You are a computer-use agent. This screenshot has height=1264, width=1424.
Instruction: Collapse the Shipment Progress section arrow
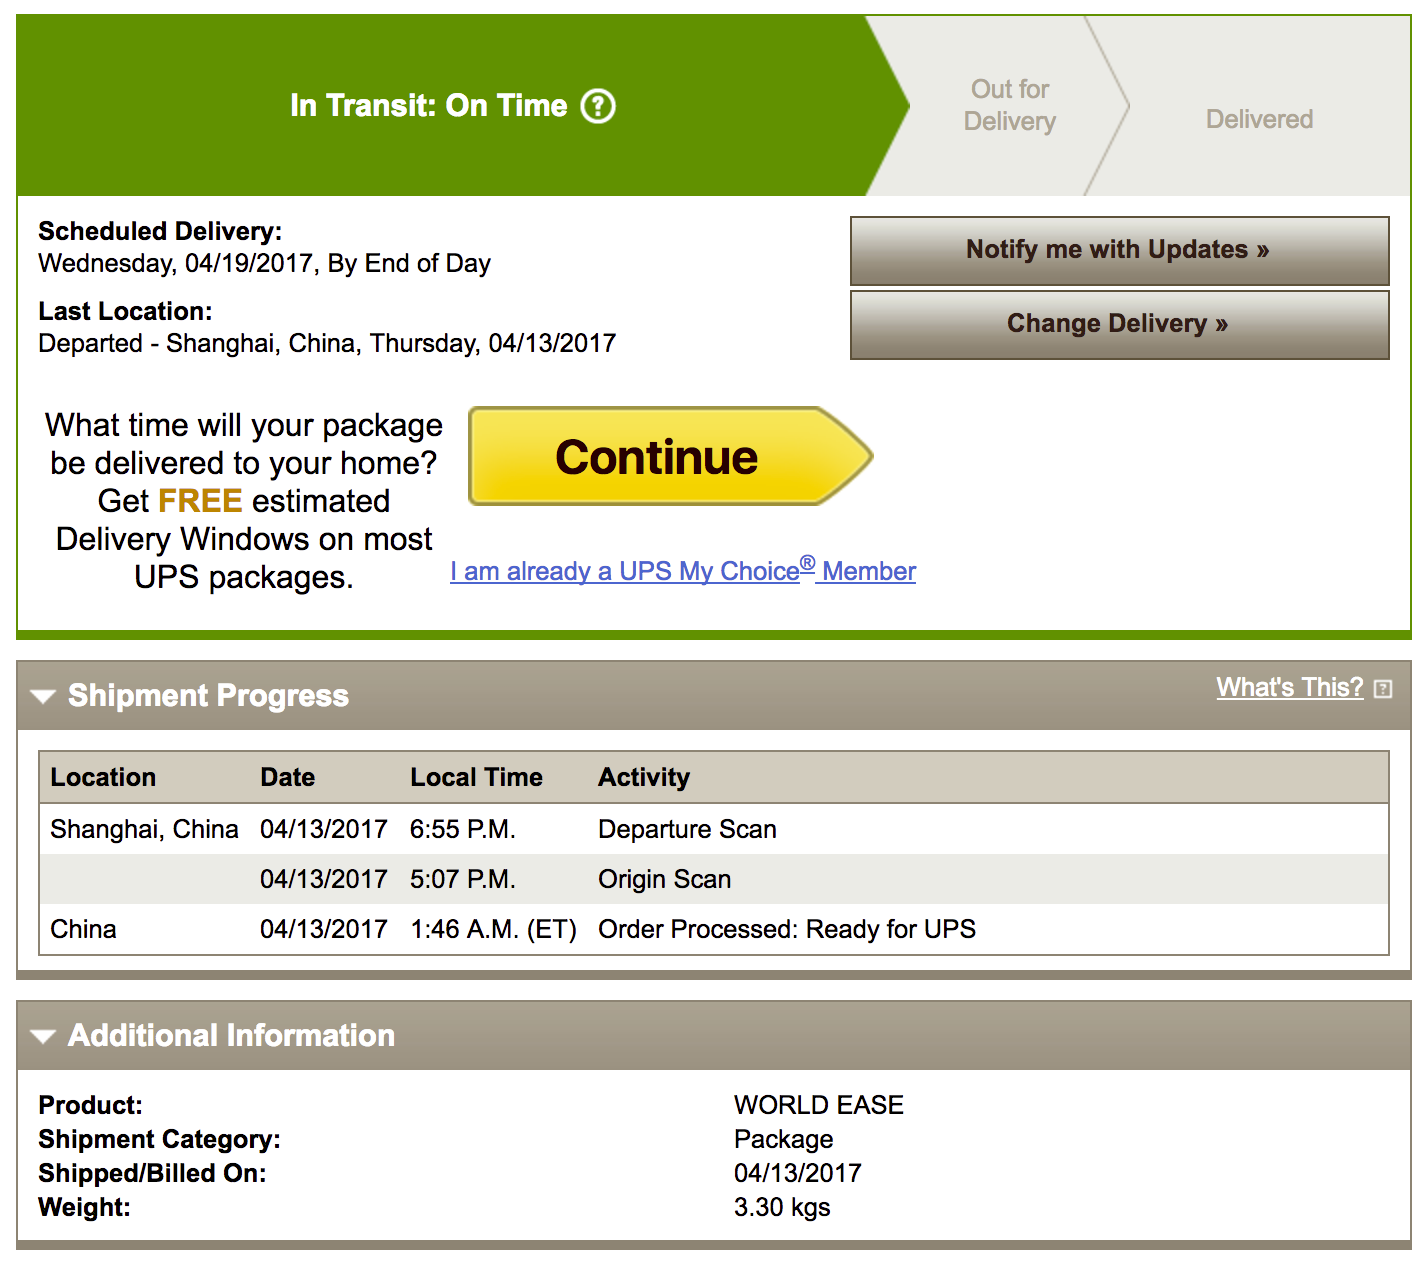pos(43,696)
